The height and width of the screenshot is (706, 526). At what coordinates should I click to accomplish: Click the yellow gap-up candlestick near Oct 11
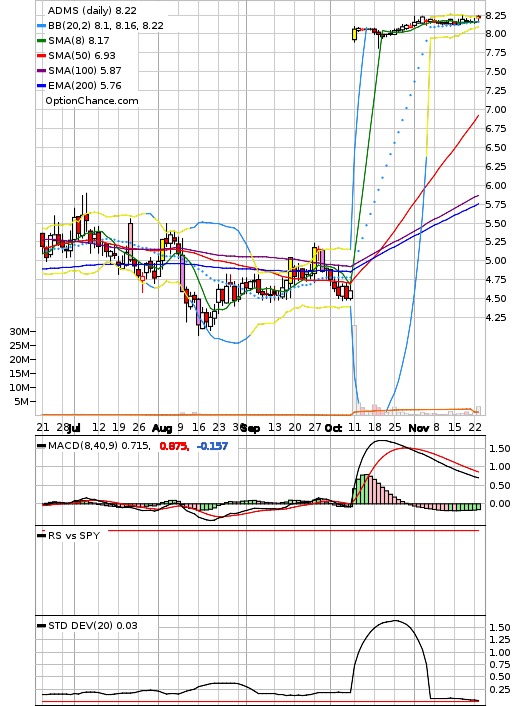coord(354,34)
